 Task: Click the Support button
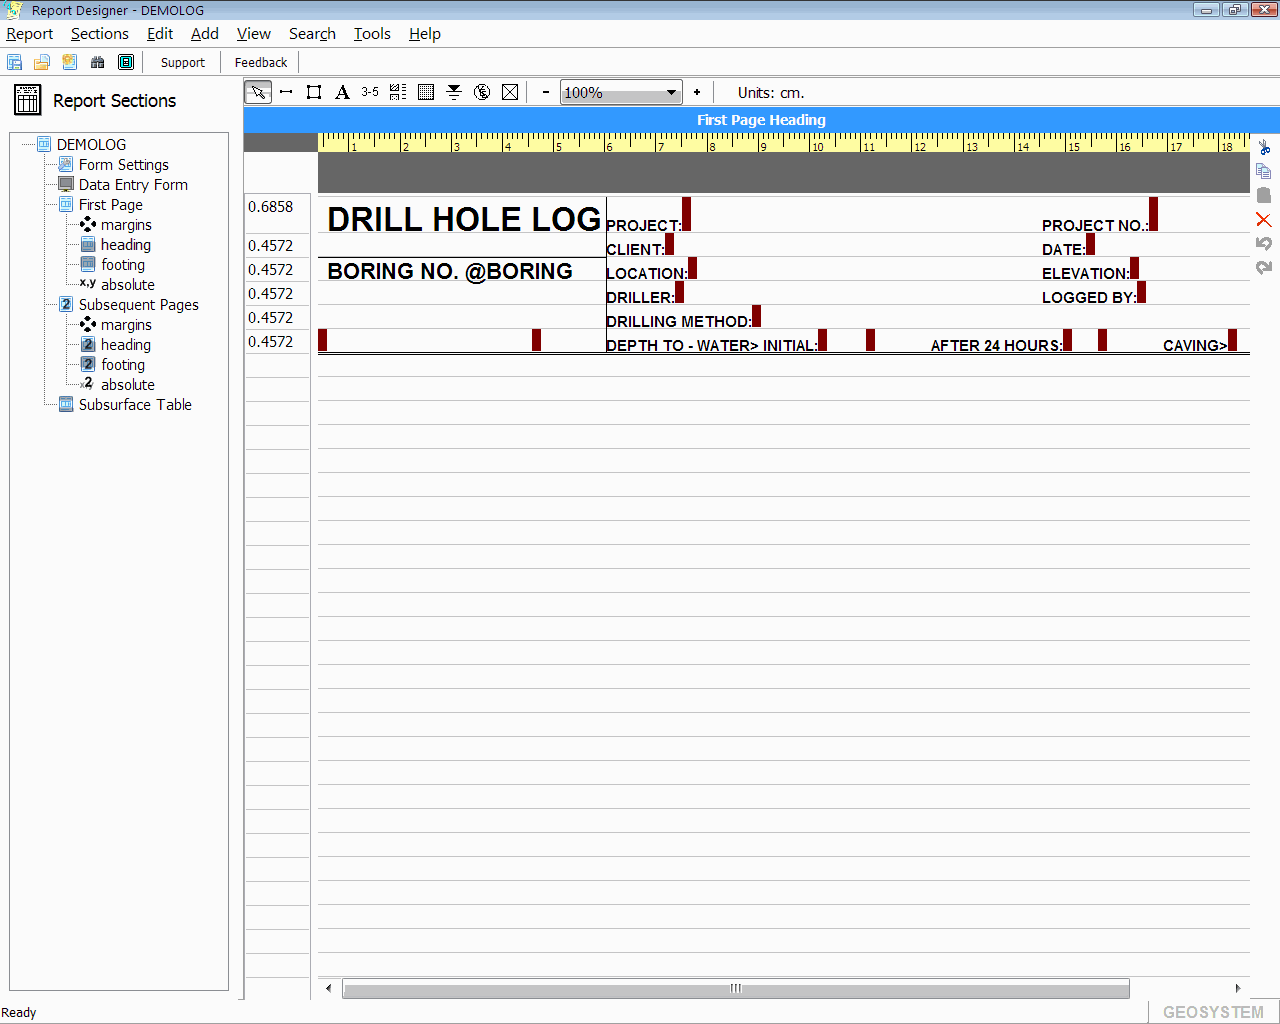click(x=182, y=62)
